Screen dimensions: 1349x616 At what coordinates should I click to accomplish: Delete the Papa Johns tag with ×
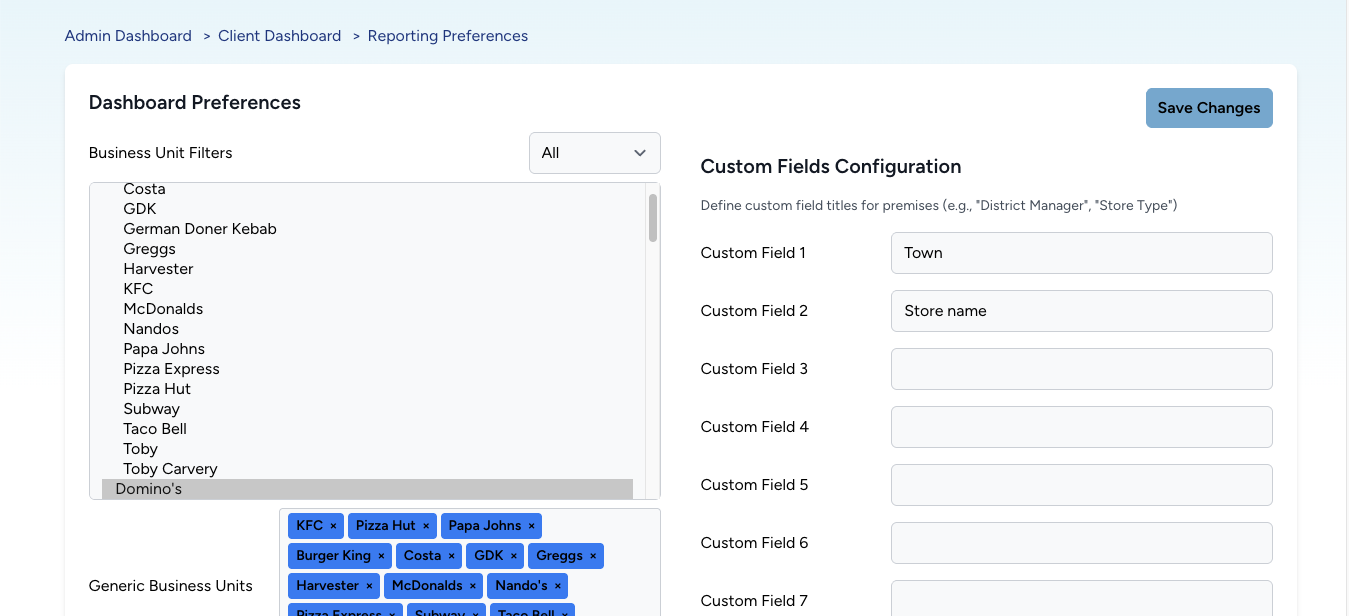pos(531,526)
